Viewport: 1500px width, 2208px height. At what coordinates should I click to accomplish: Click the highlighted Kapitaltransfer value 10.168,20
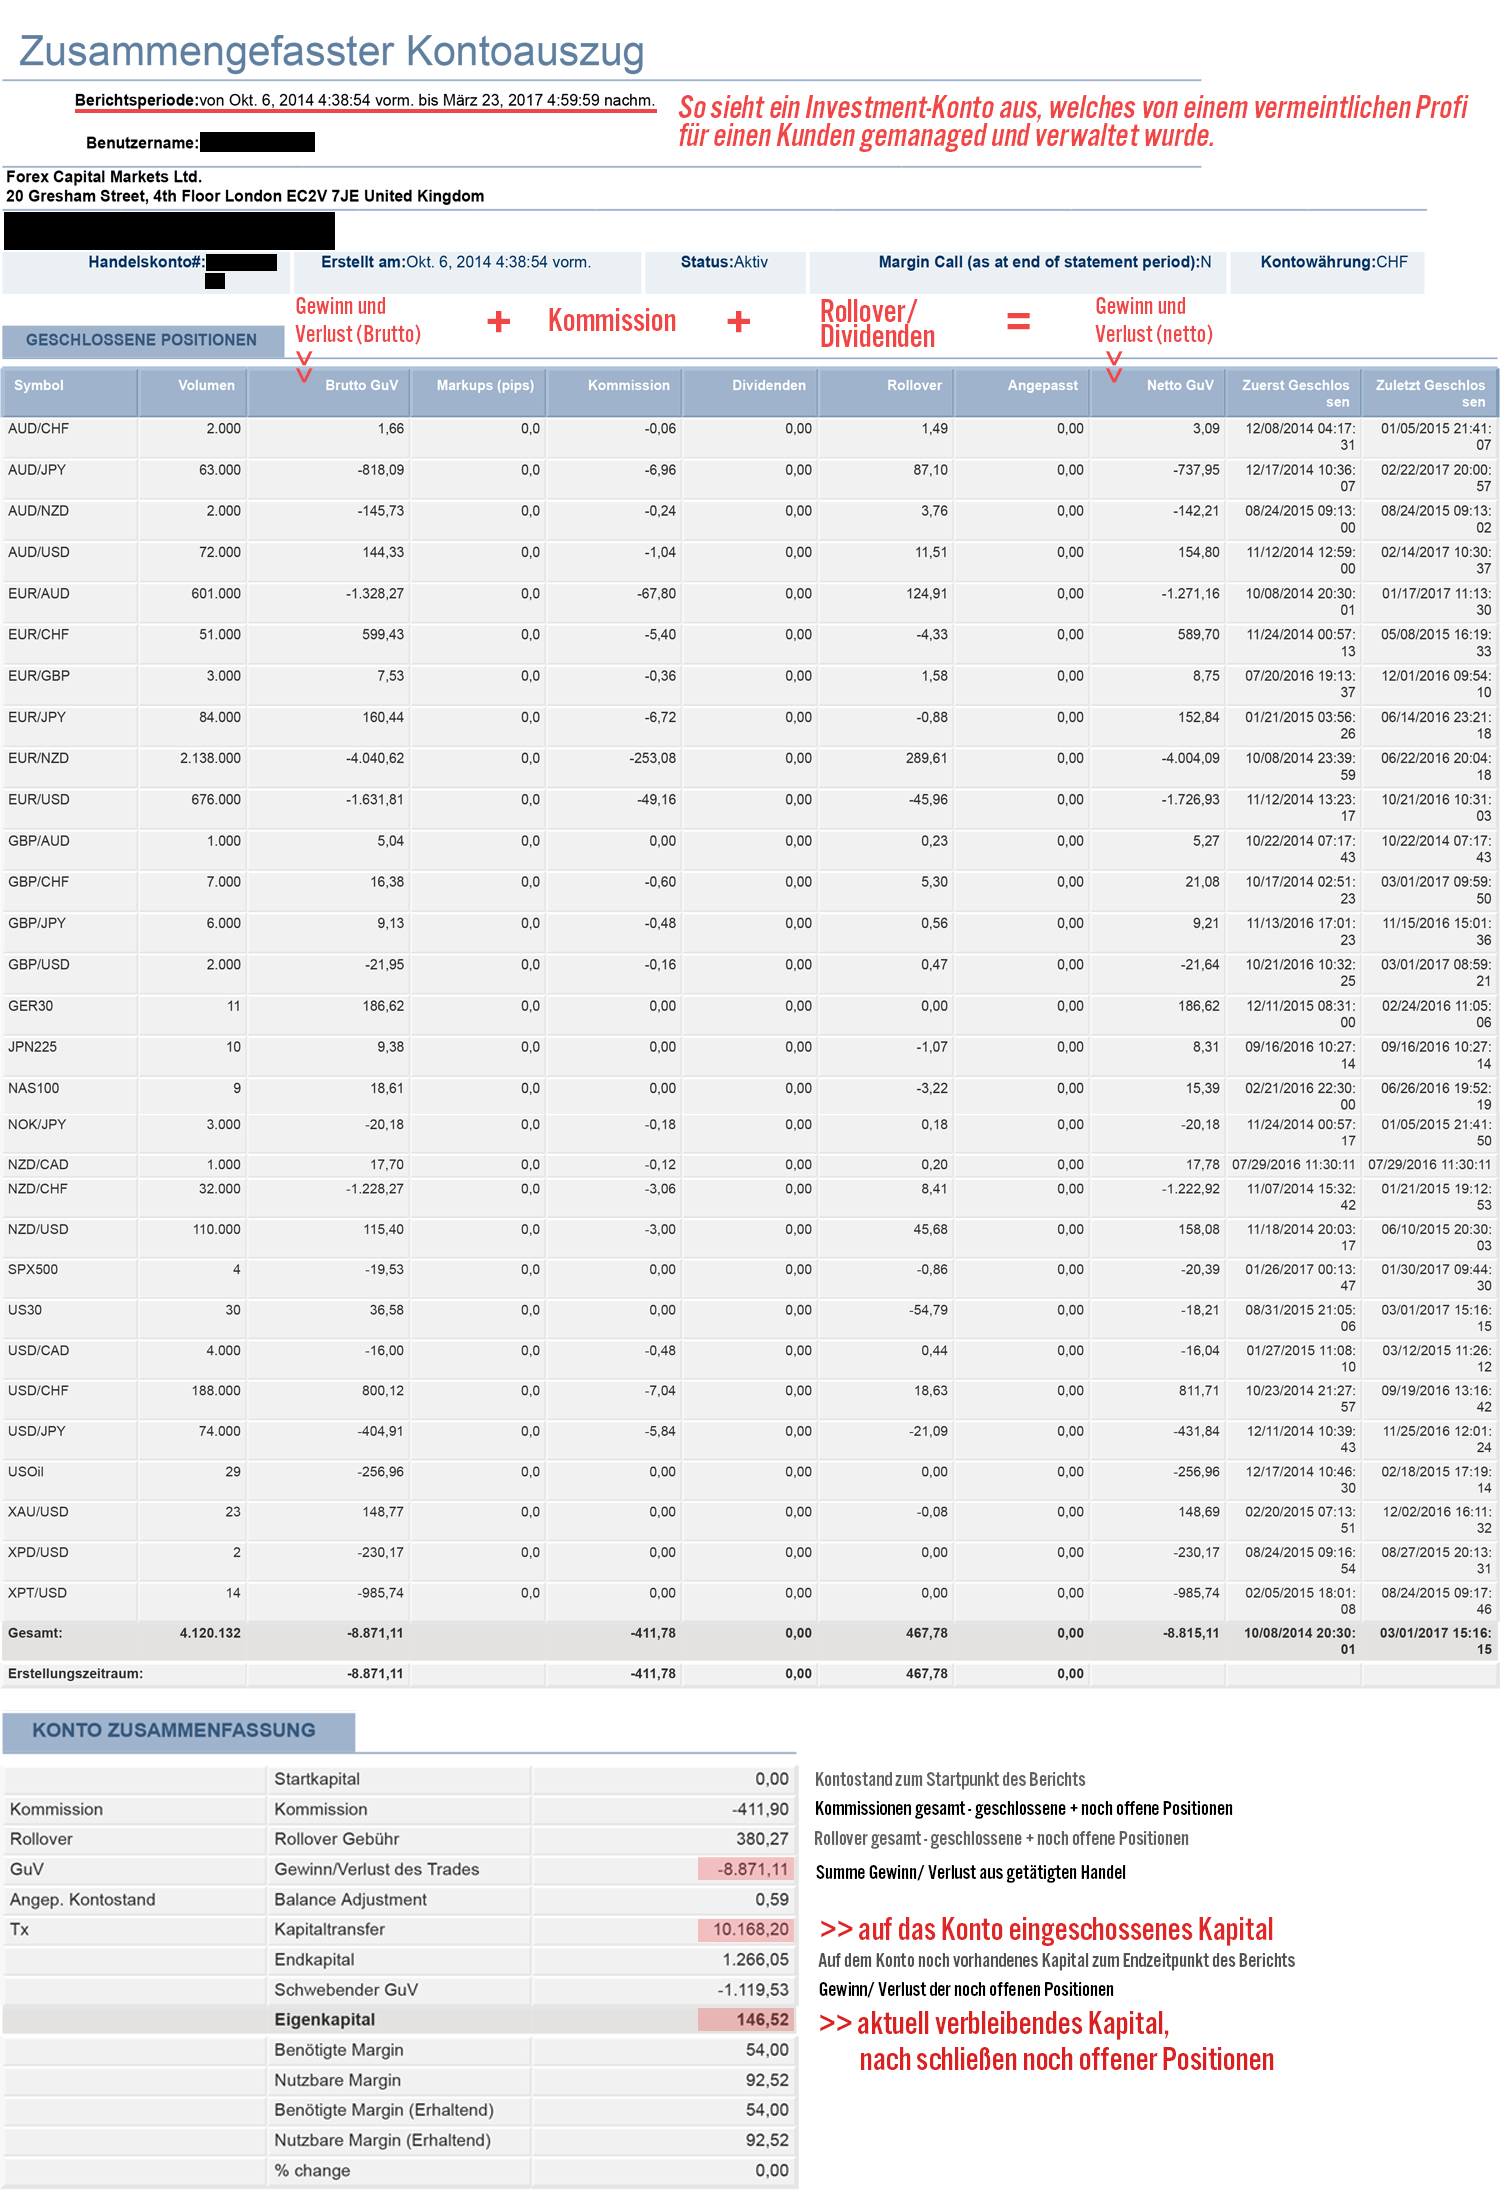(746, 1929)
